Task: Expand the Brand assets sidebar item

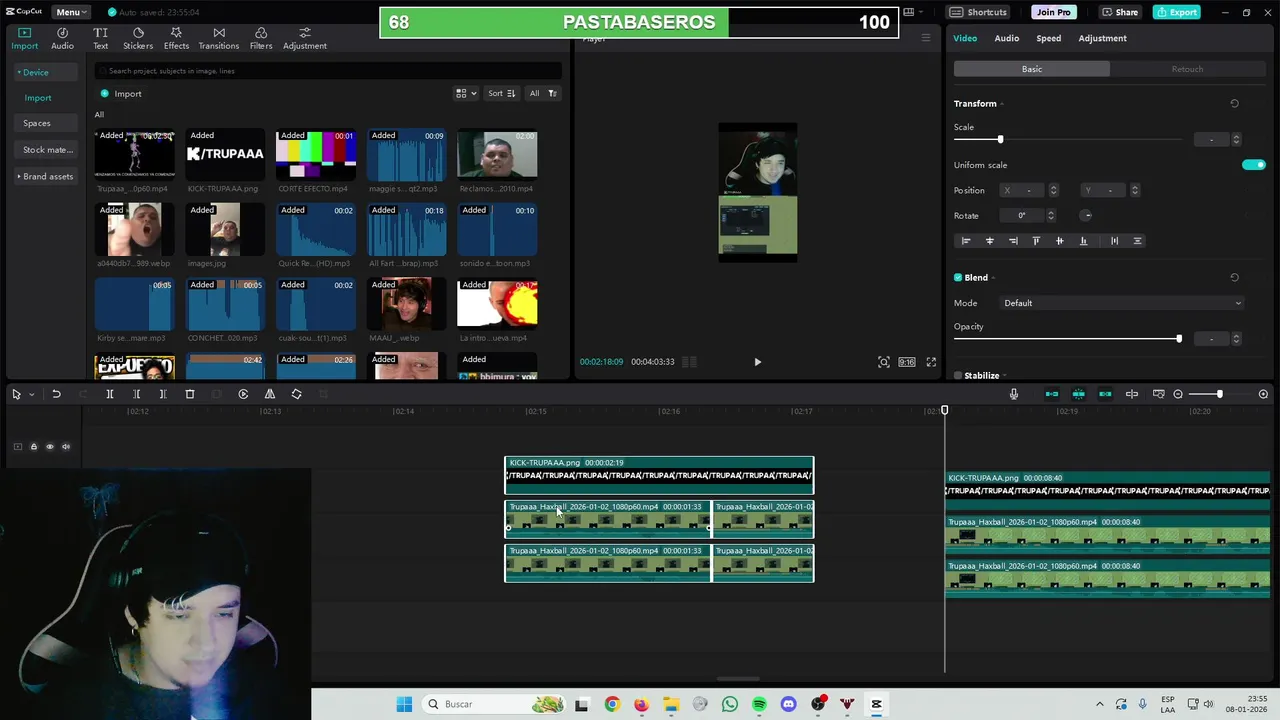Action: pos(45,177)
